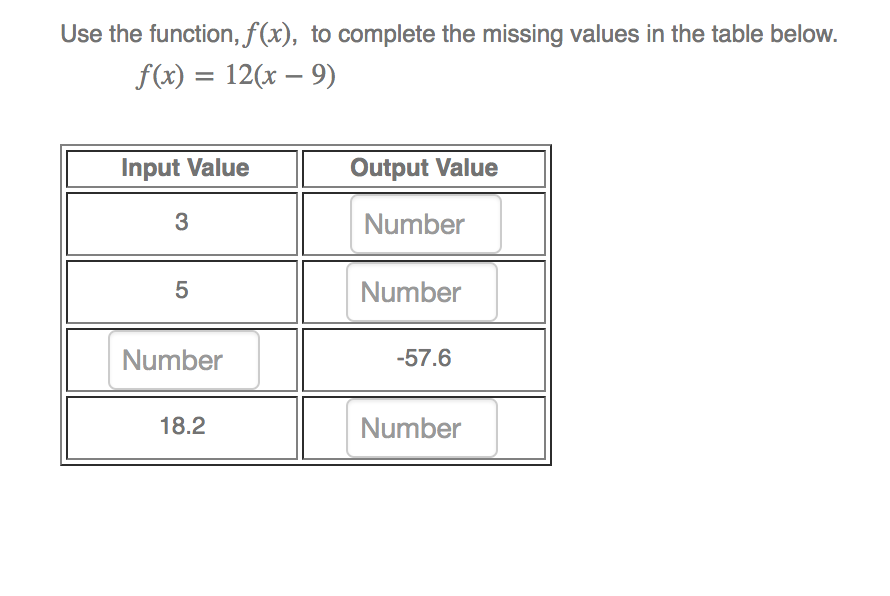This screenshot has height=596, width=890.
Task: Select the output box in the second row
Action: point(422,291)
